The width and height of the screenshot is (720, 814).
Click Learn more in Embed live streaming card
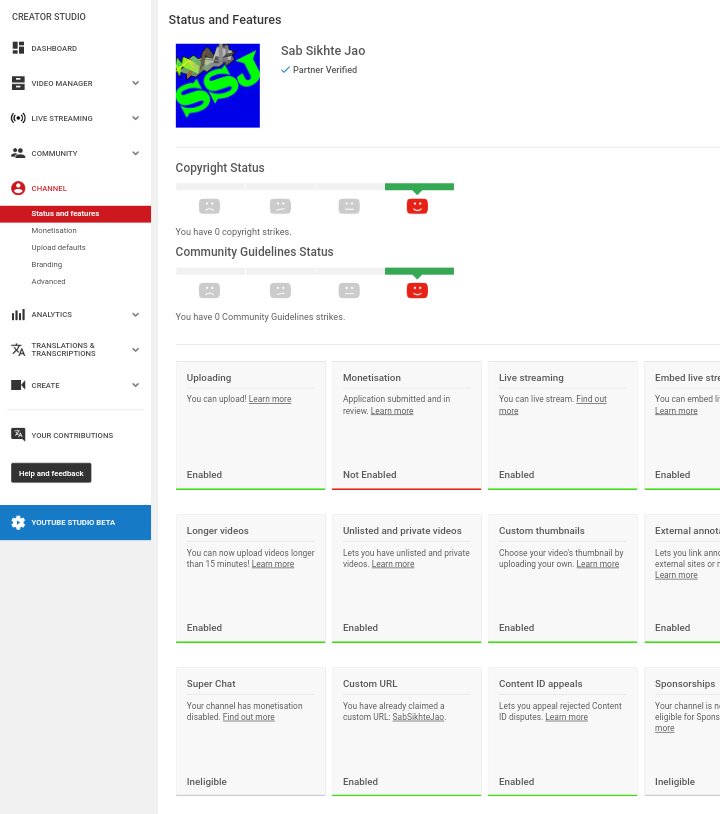pyautogui.click(x=676, y=411)
